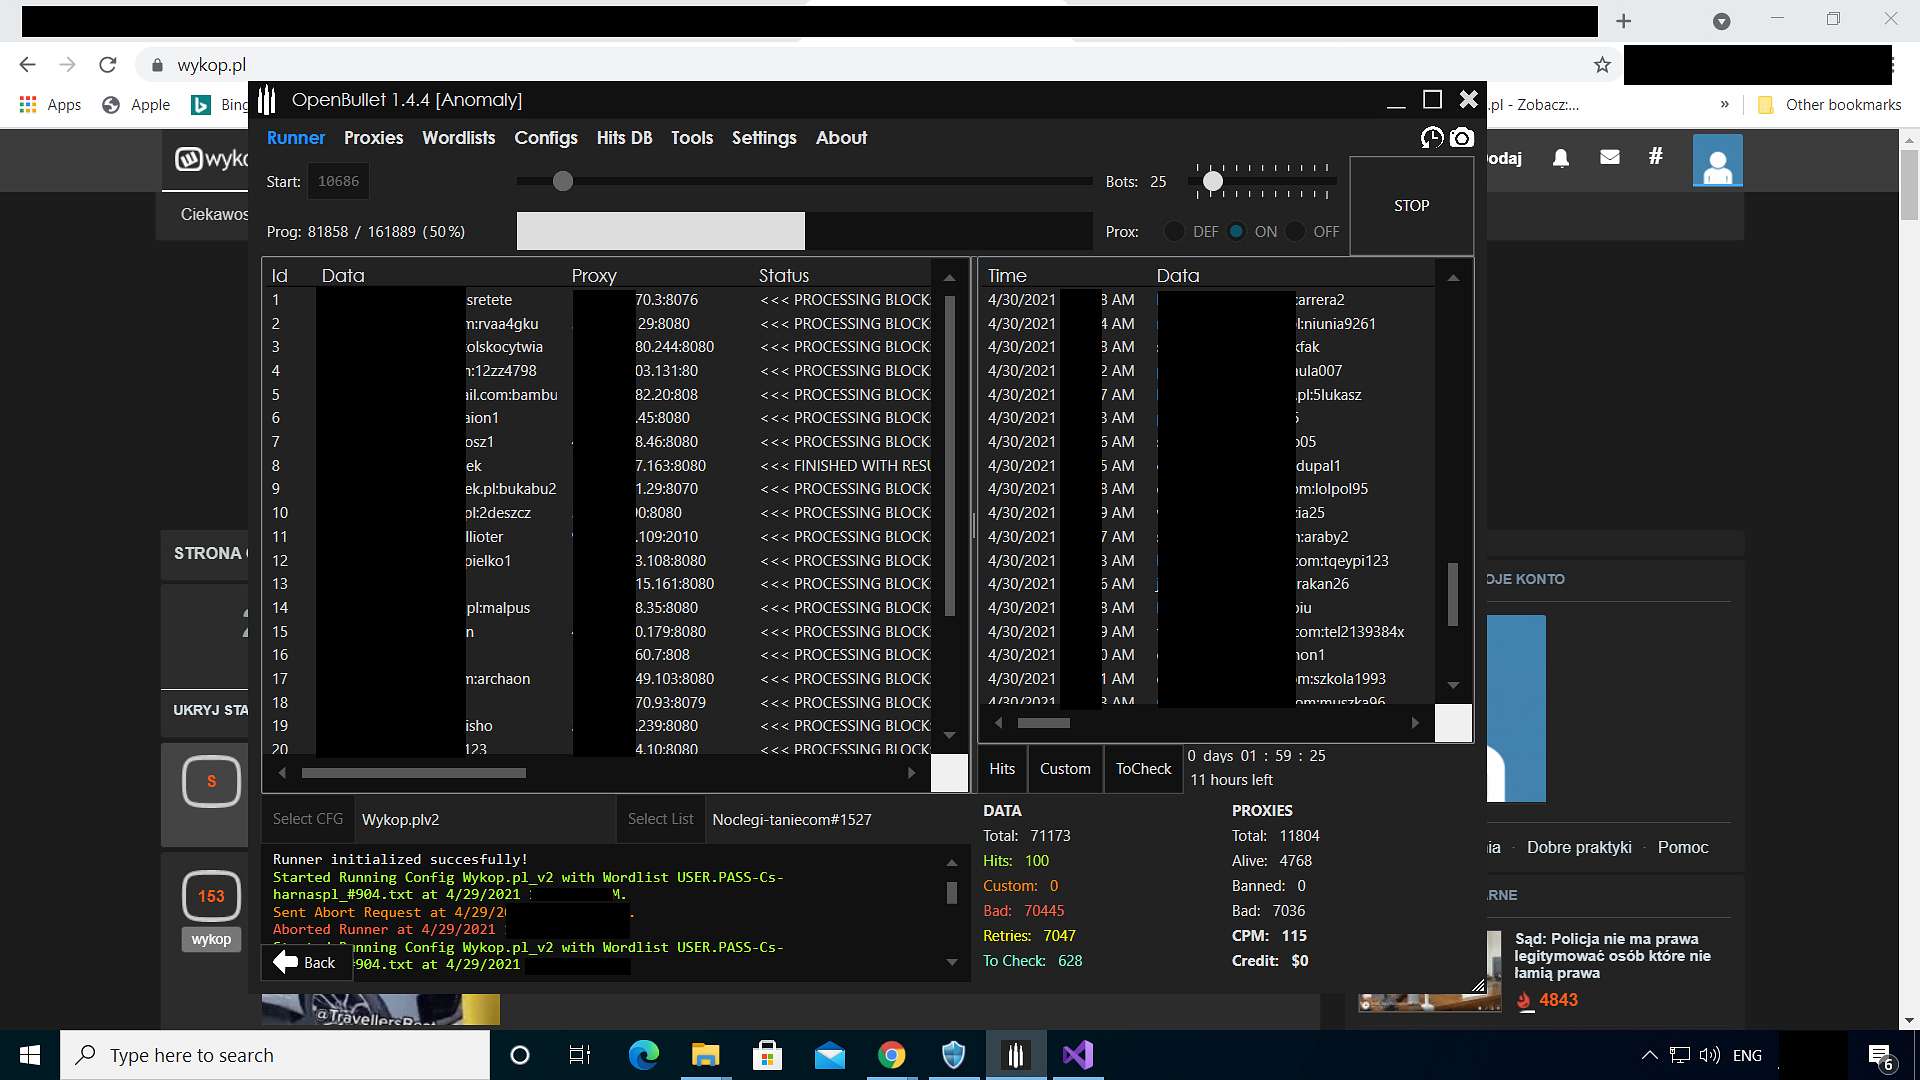The image size is (1920, 1080).
Task: Click the progress bar
Action: pyautogui.click(x=804, y=231)
